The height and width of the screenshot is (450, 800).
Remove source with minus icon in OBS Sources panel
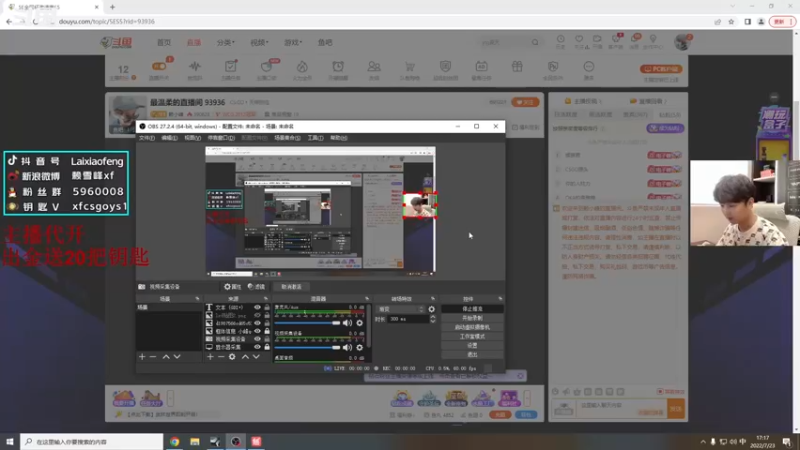click(x=221, y=357)
